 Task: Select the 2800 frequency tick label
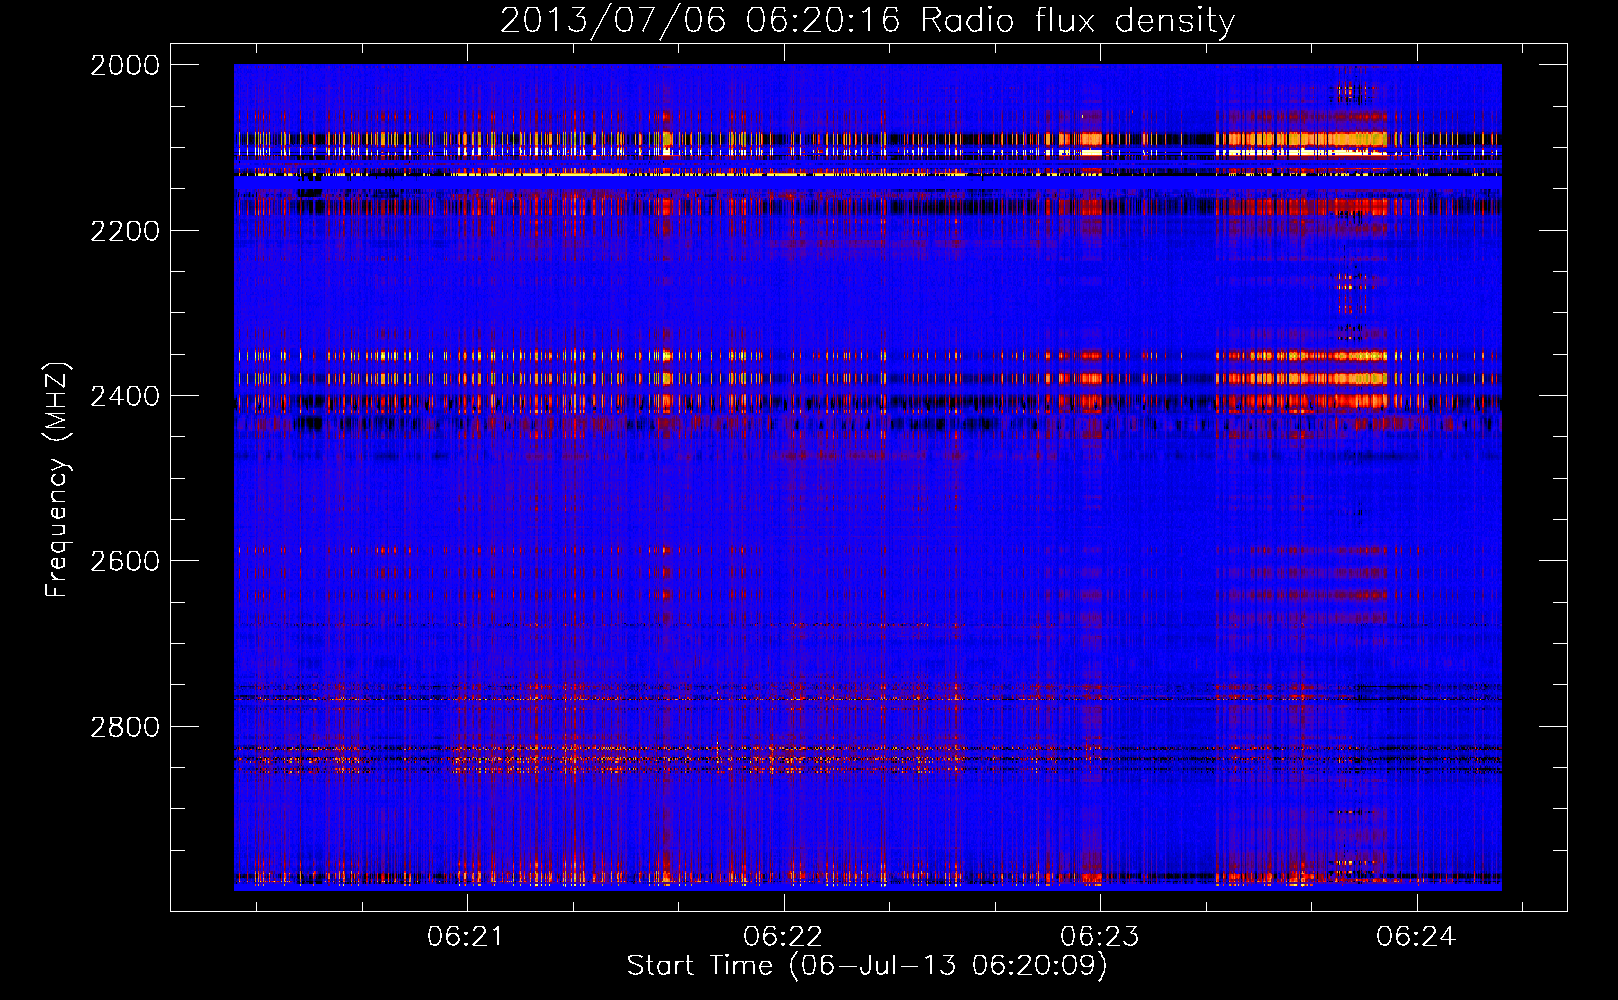125,727
